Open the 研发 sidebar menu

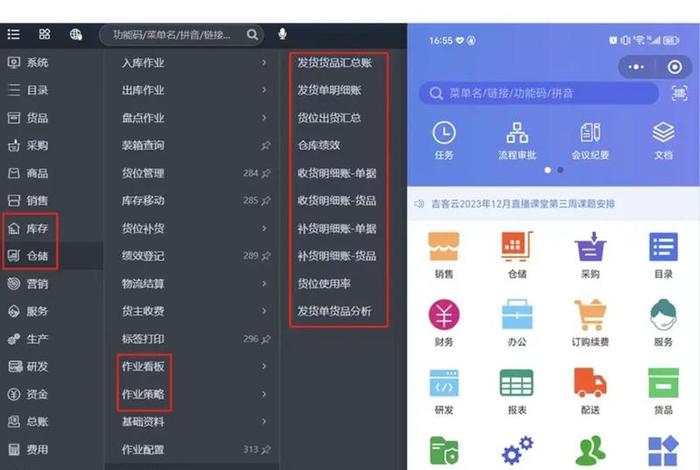pos(28,366)
